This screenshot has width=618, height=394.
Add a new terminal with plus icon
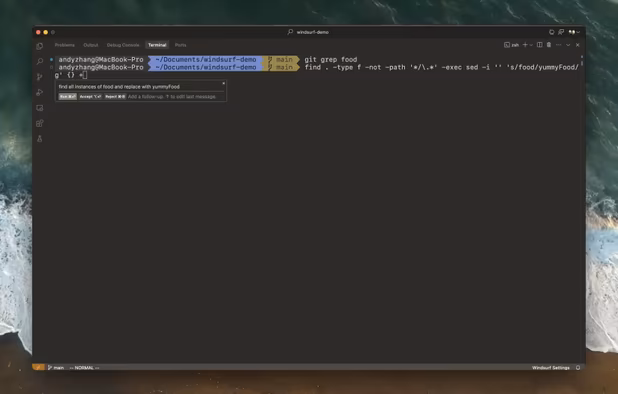[x=525, y=45]
